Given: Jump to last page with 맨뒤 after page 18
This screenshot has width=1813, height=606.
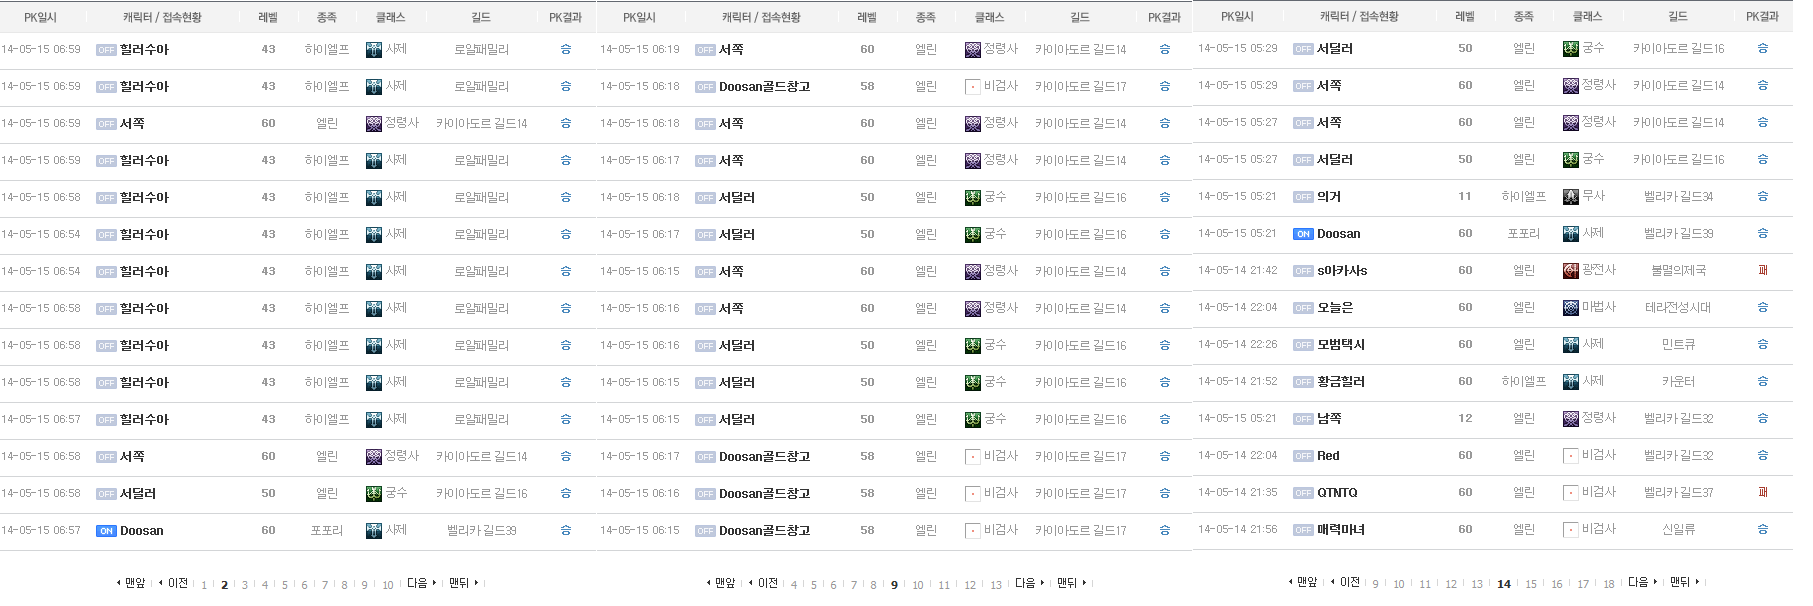Looking at the screenshot, I should pos(1683,582).
